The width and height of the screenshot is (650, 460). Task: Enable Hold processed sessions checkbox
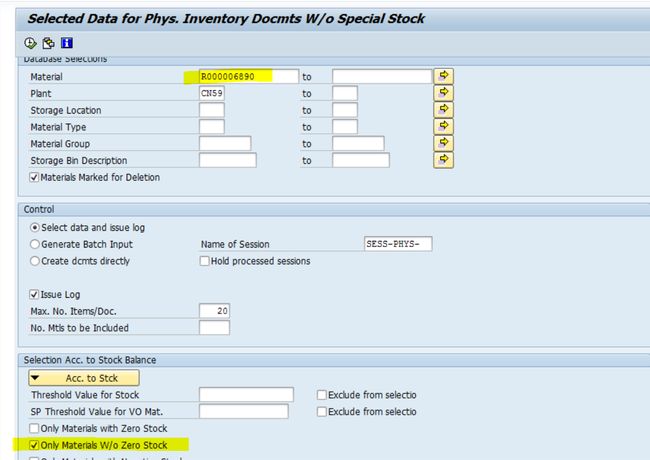(x=204, y=261)
